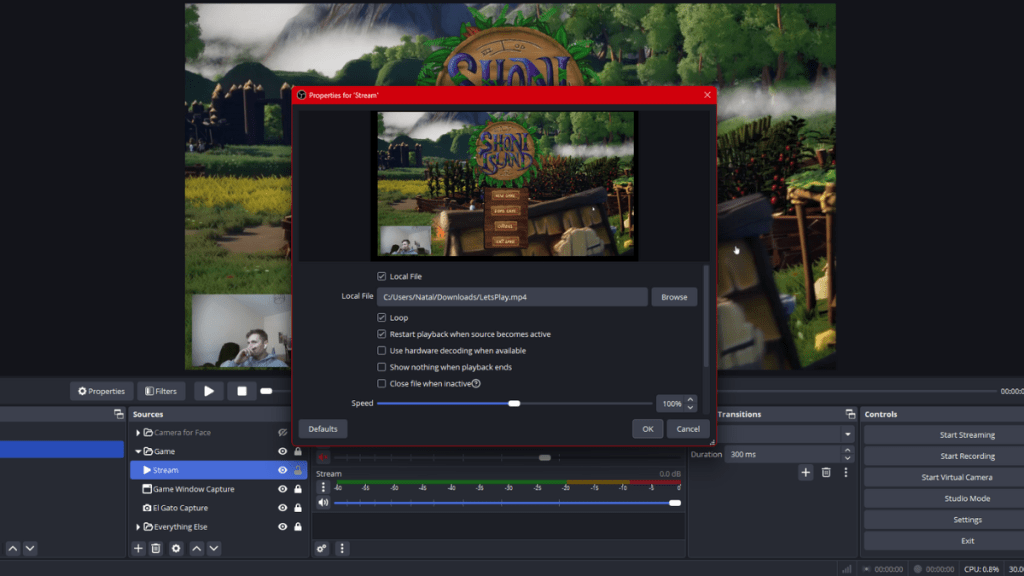Confirm properties with OK

[x=647, y=429]
